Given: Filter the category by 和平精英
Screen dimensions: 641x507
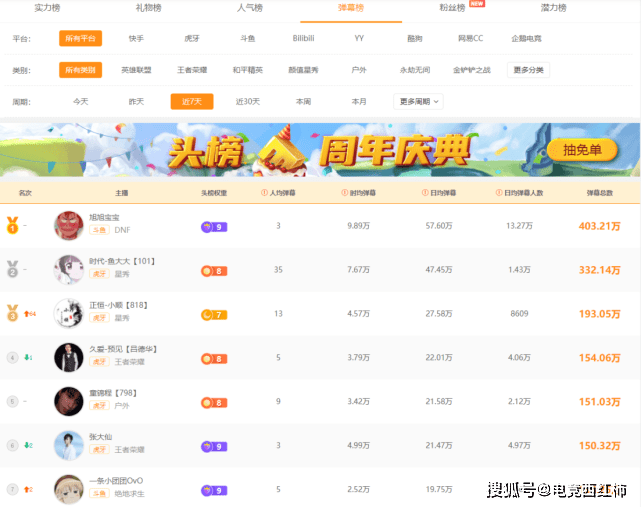Looking at the screenshot, I should click(248, 70).
